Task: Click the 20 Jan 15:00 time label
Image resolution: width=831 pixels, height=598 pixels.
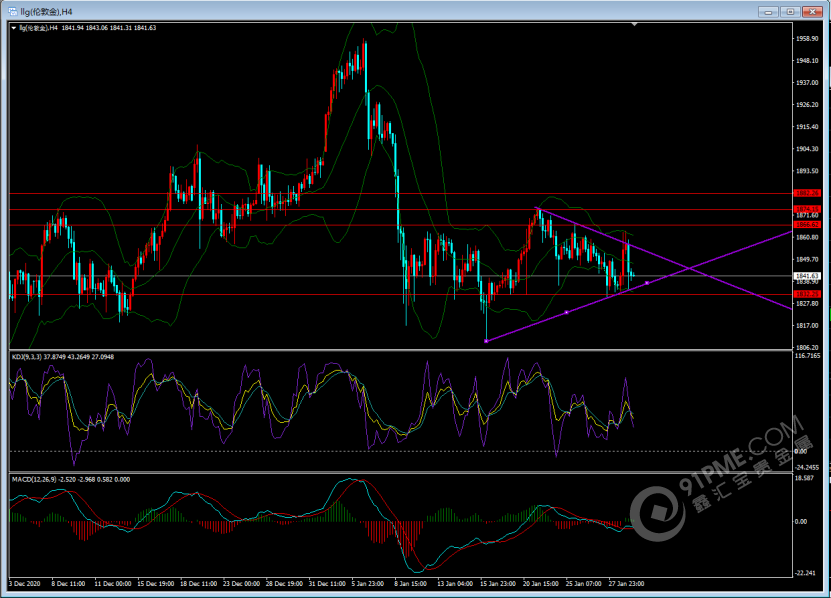Action: (541, 584)
